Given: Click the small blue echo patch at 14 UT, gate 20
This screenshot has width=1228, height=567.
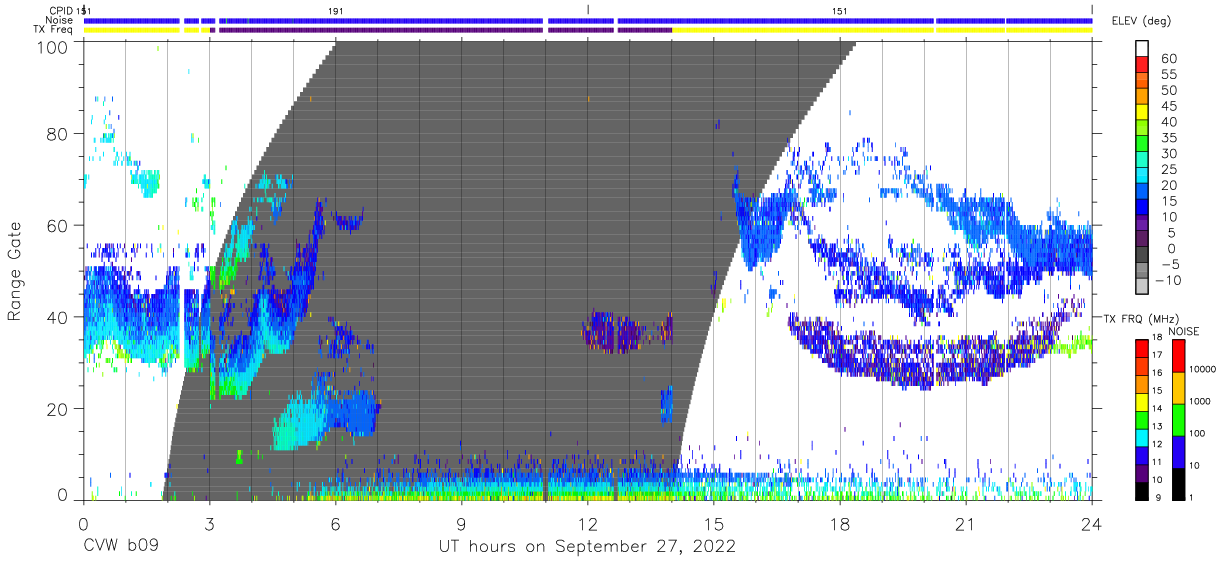Looking at the screenshot, I should coord(667,404).
